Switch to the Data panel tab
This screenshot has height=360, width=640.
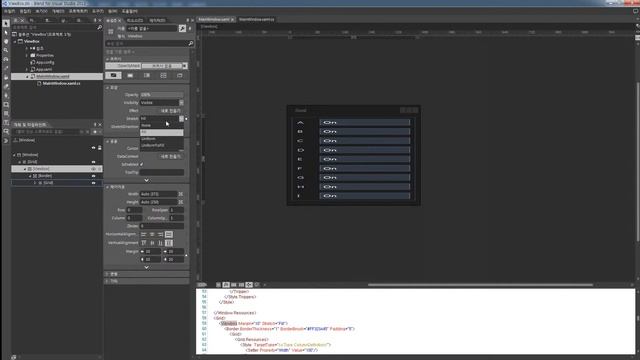(157, 20)
